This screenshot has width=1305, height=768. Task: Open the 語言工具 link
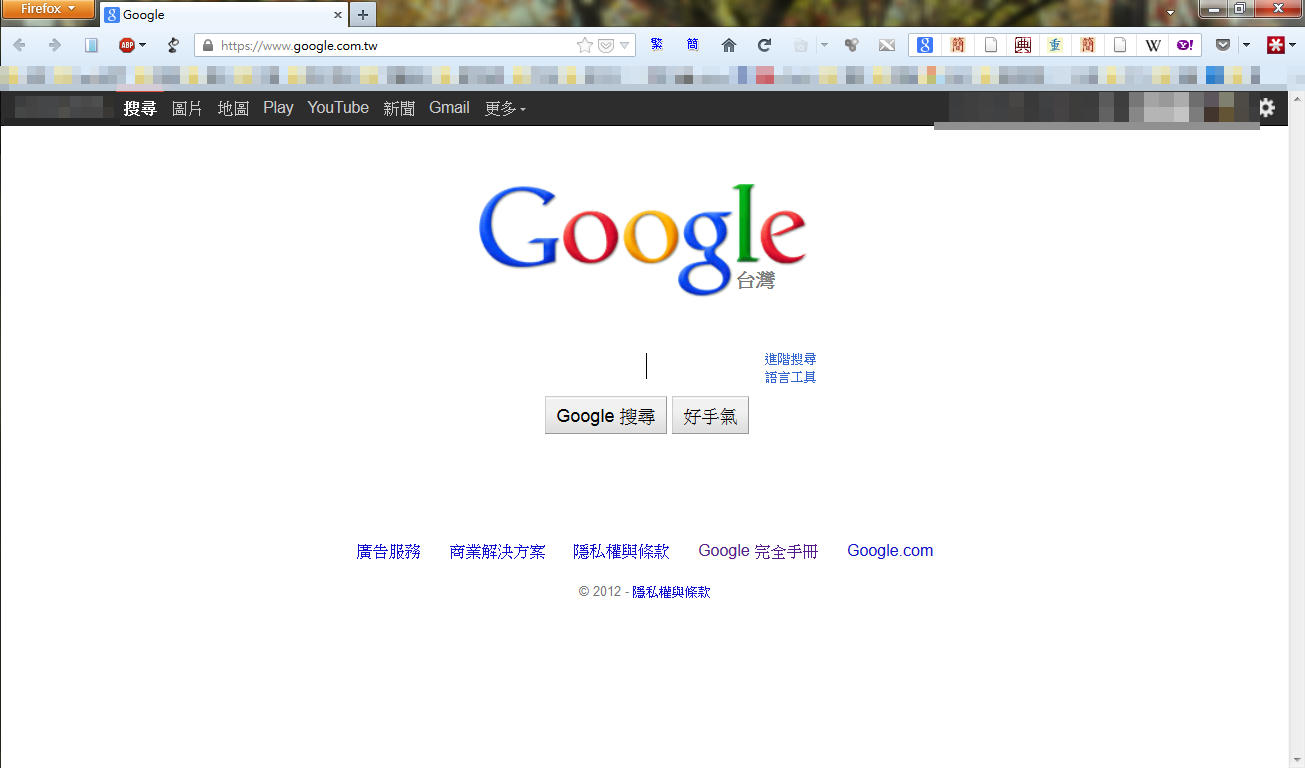coord(790,377)
